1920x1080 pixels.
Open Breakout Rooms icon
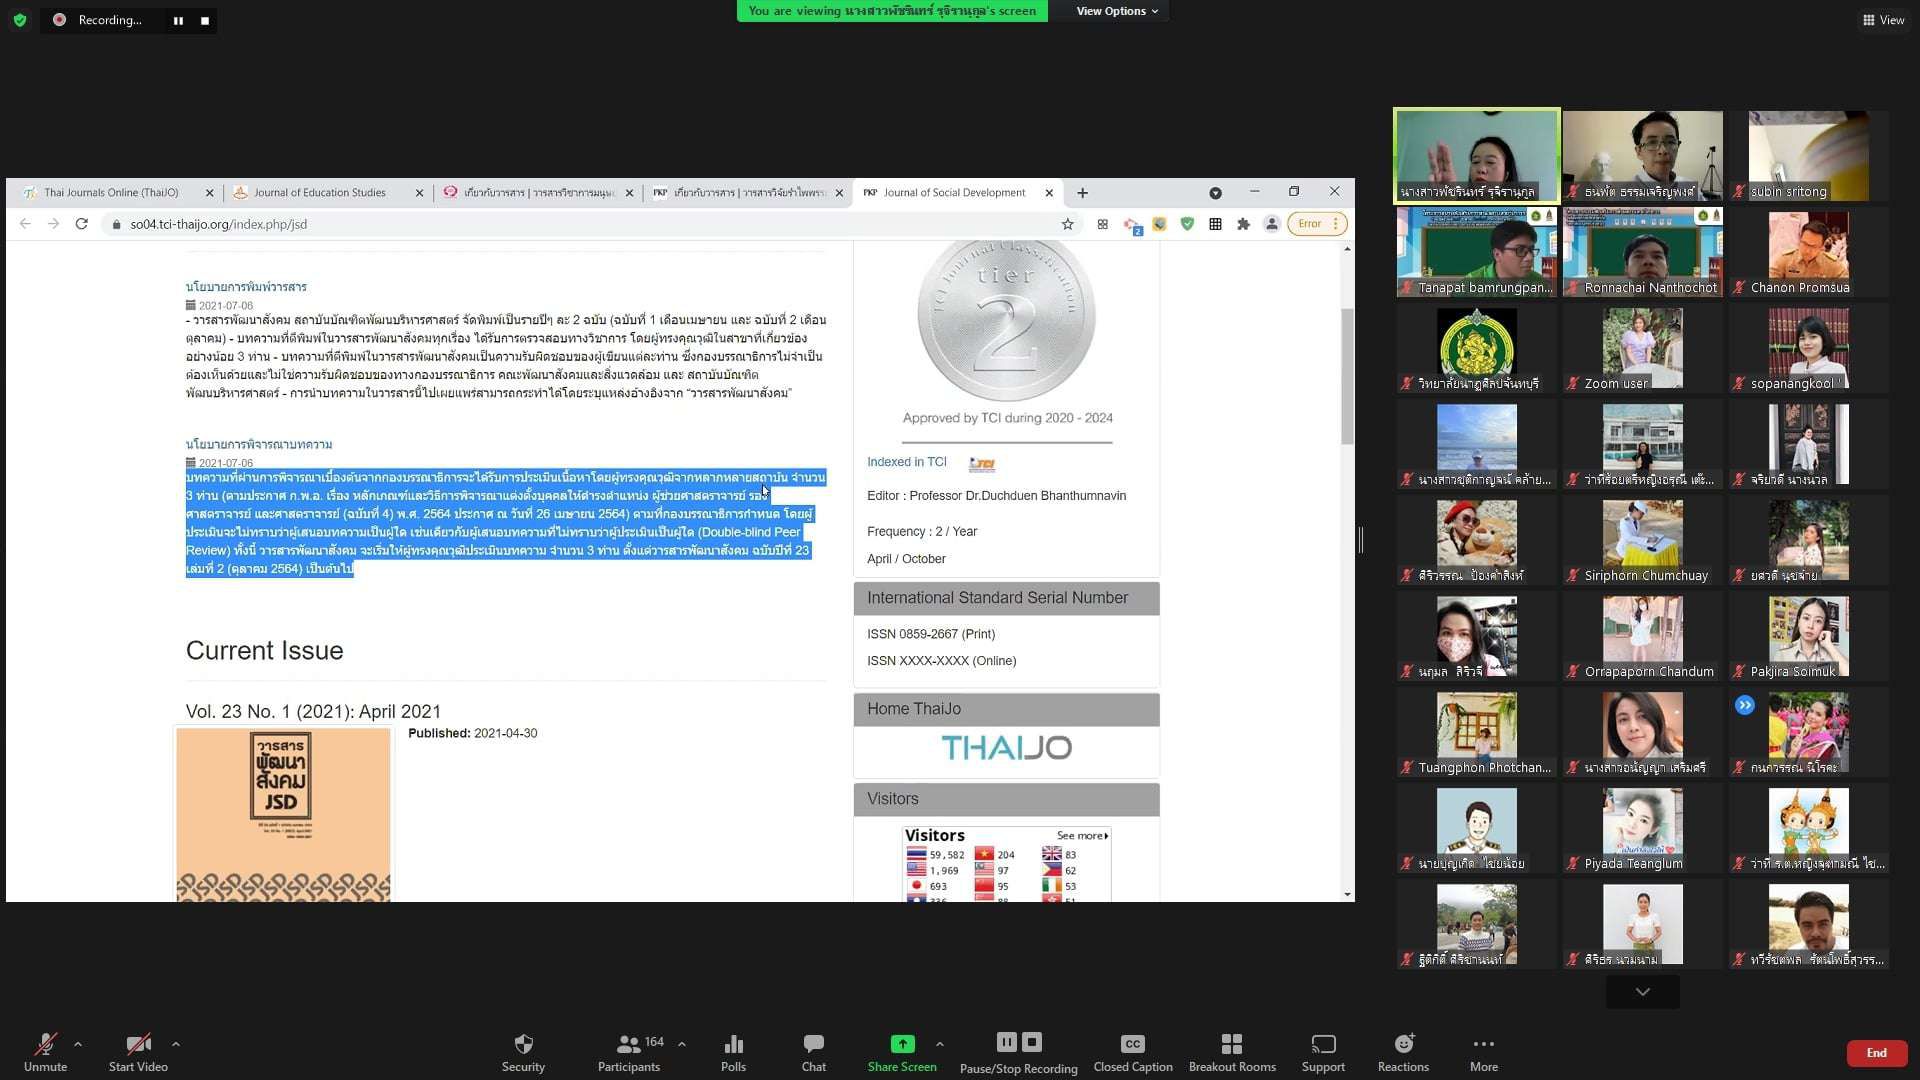click(x=1231, y=1045)
